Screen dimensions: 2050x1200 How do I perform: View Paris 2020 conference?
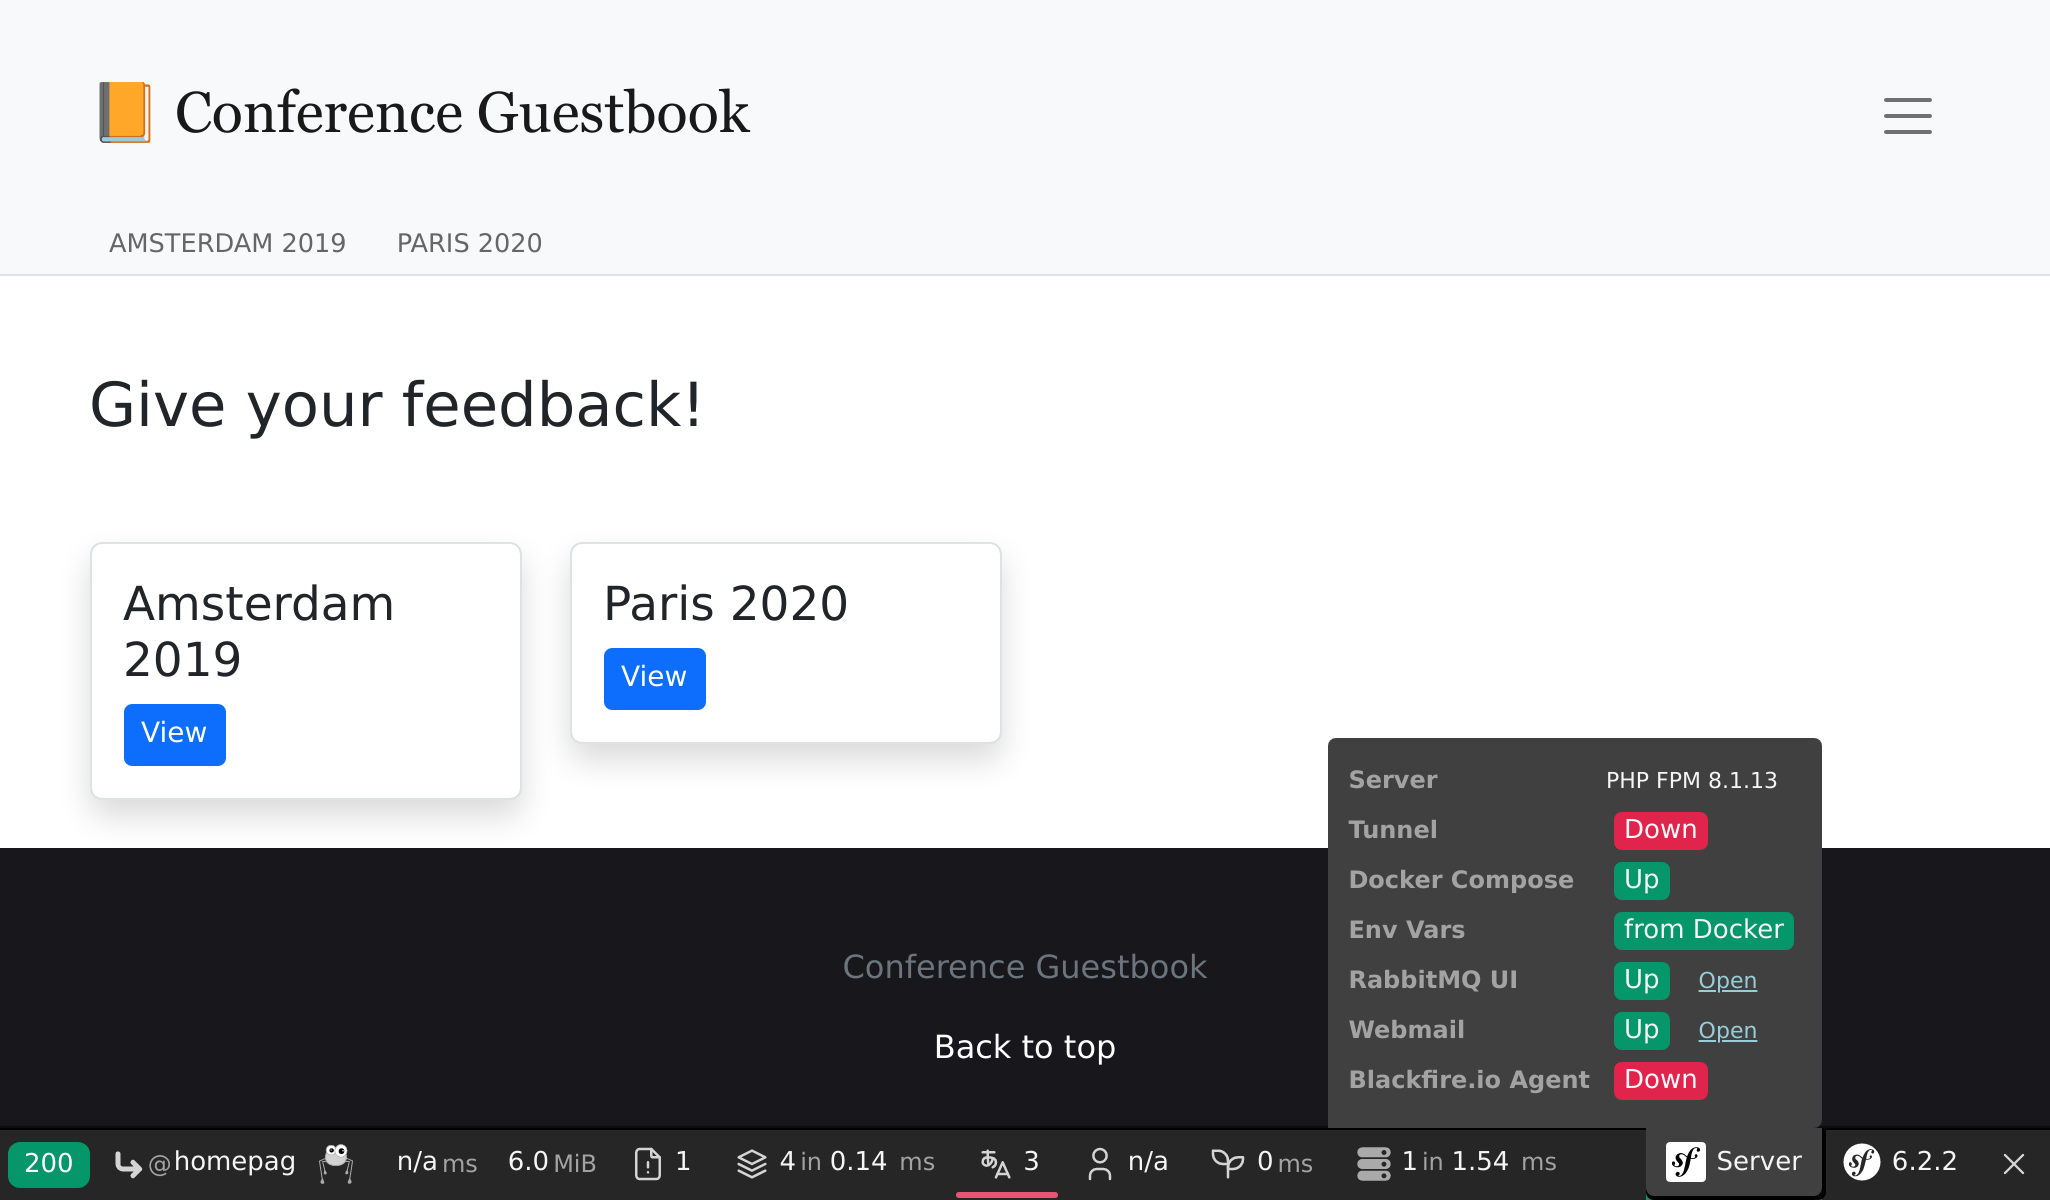pos(653,676)
